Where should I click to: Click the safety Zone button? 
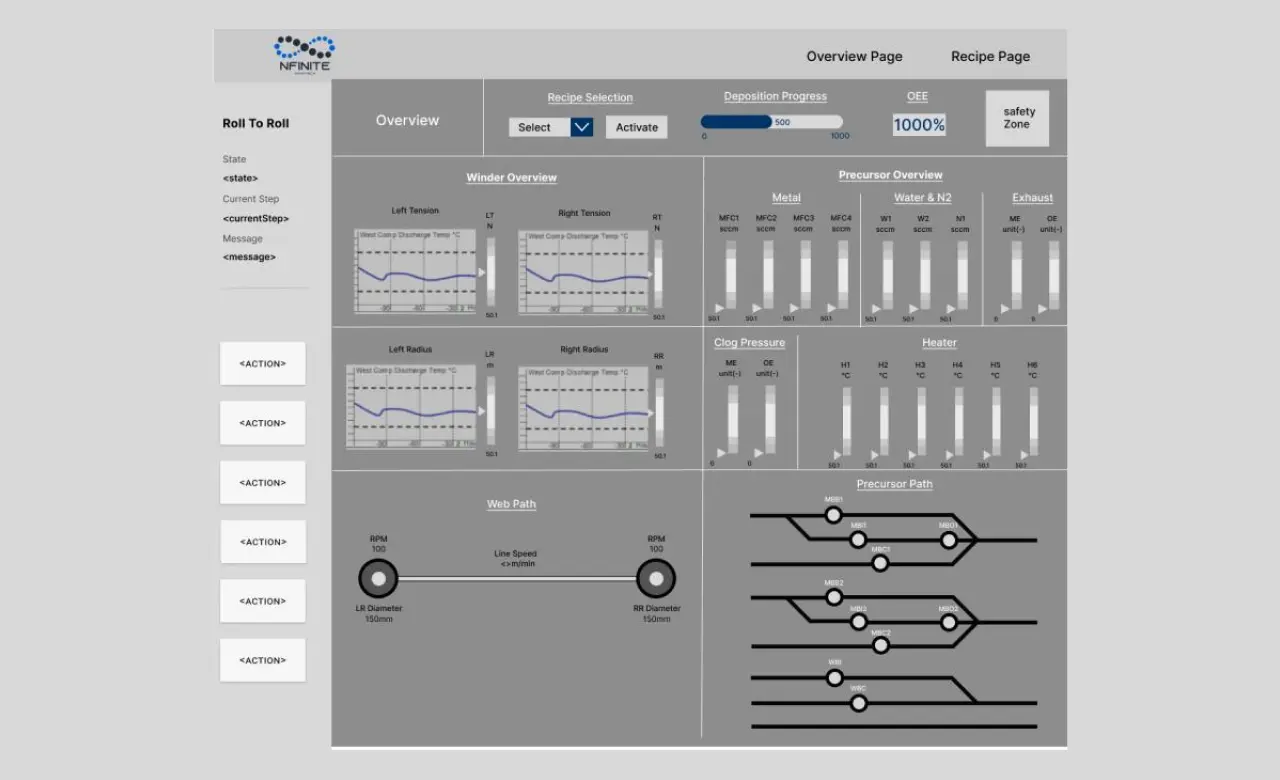(x=1018, y=119)
